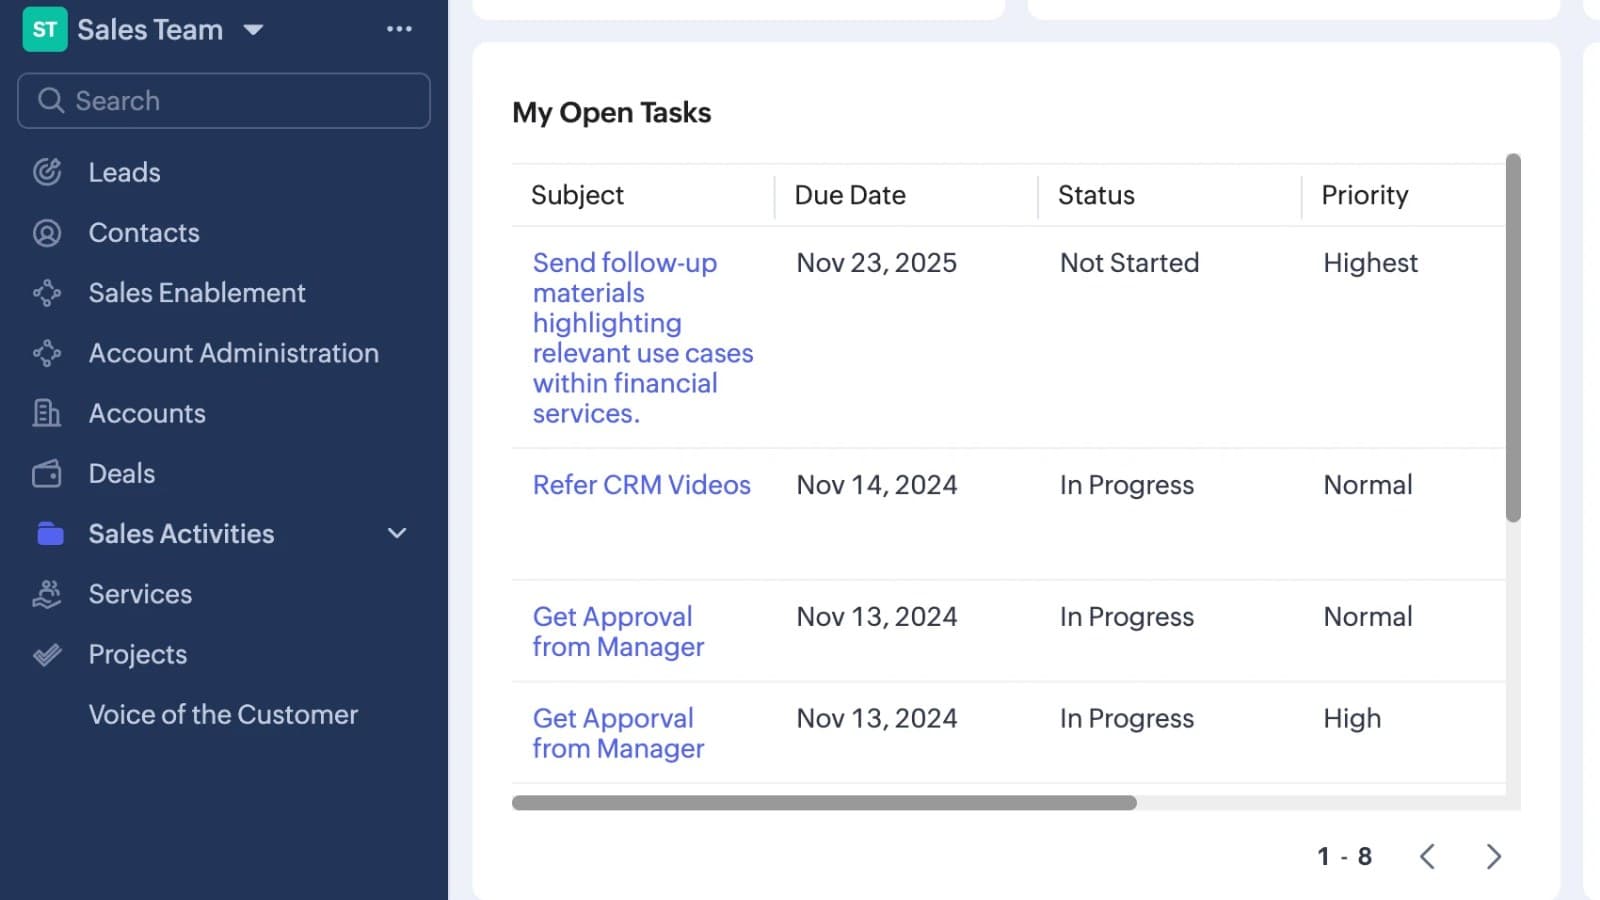Click the horizontal scrollbar of the tasks table

[824, 802]
